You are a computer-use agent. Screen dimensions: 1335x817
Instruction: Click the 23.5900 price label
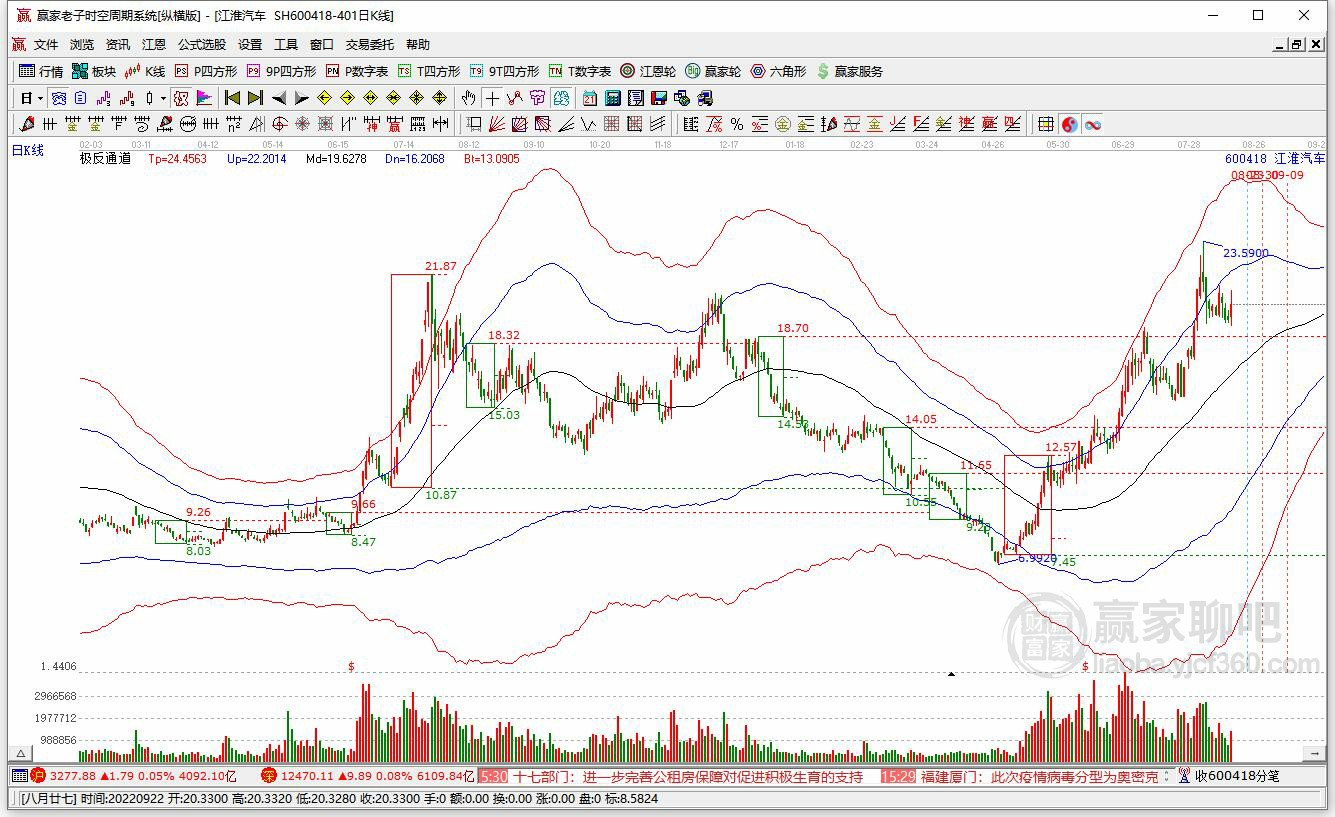[1246, 253]
